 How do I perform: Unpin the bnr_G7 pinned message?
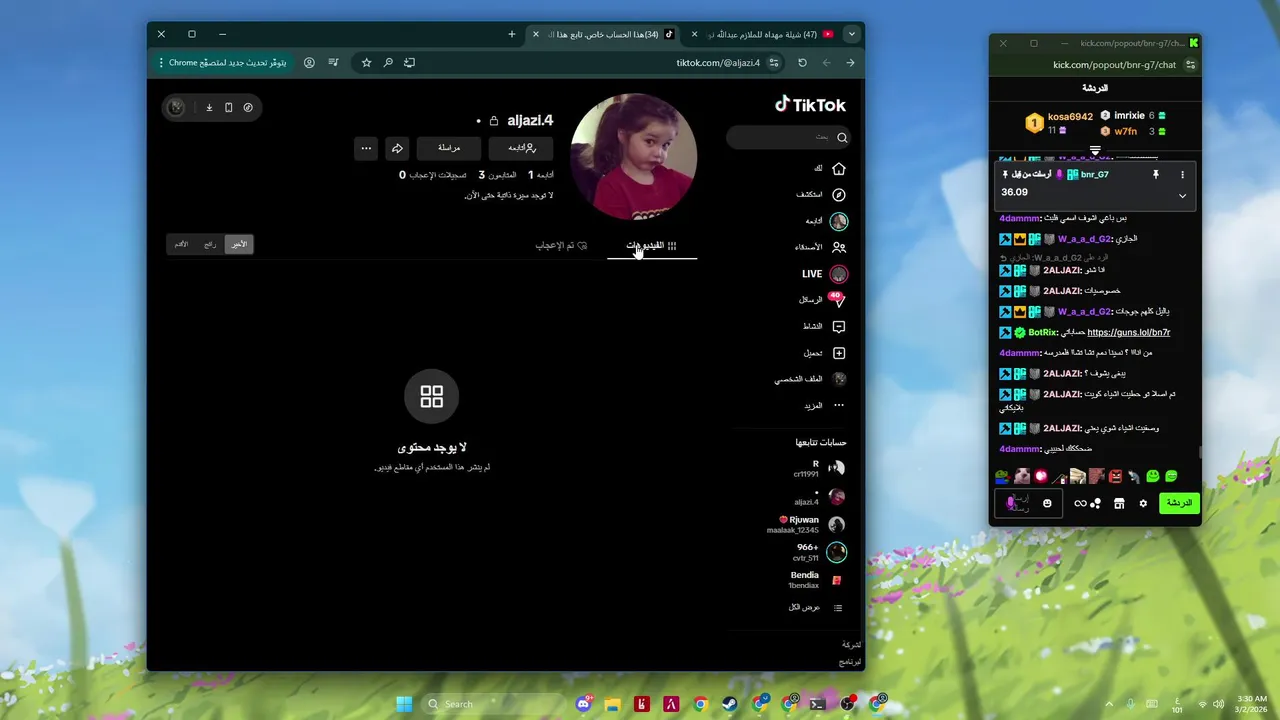tap(1156, 174)
